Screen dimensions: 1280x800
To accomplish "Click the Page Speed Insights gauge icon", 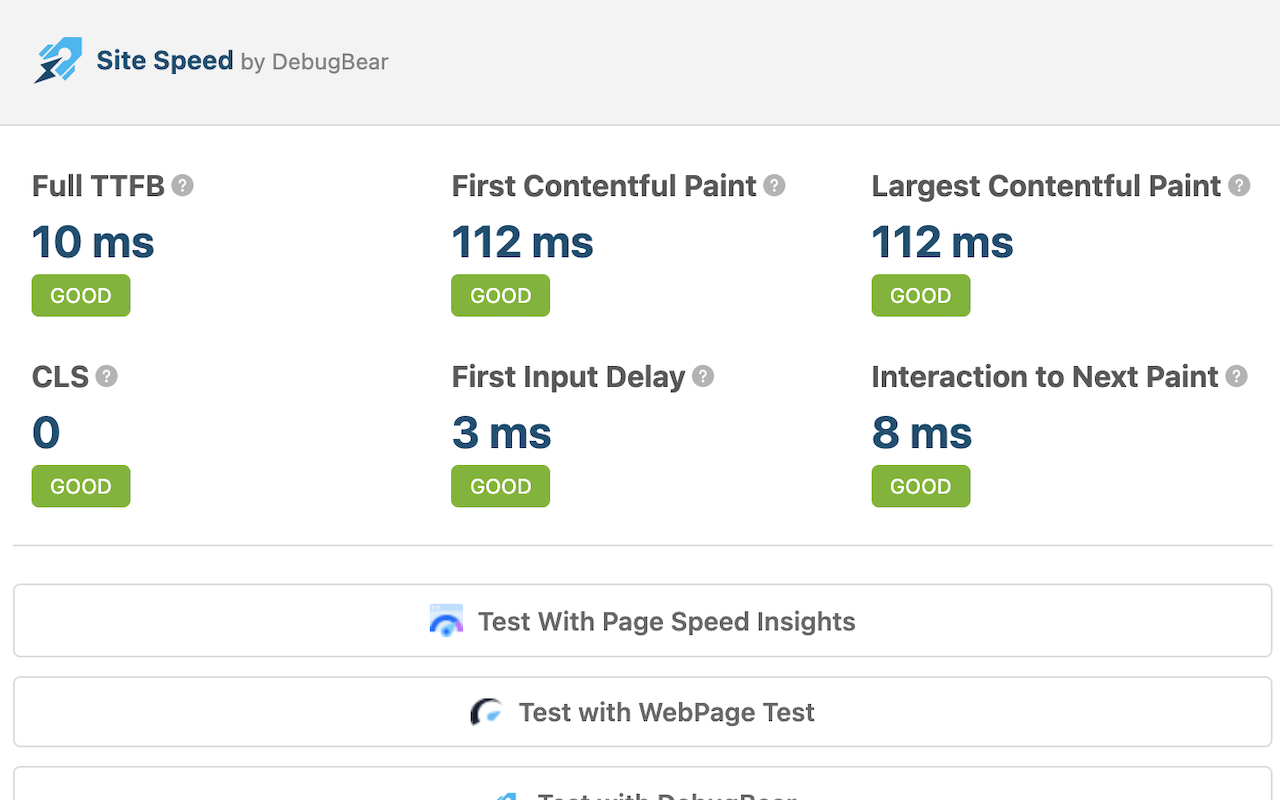I will [446, 620].
